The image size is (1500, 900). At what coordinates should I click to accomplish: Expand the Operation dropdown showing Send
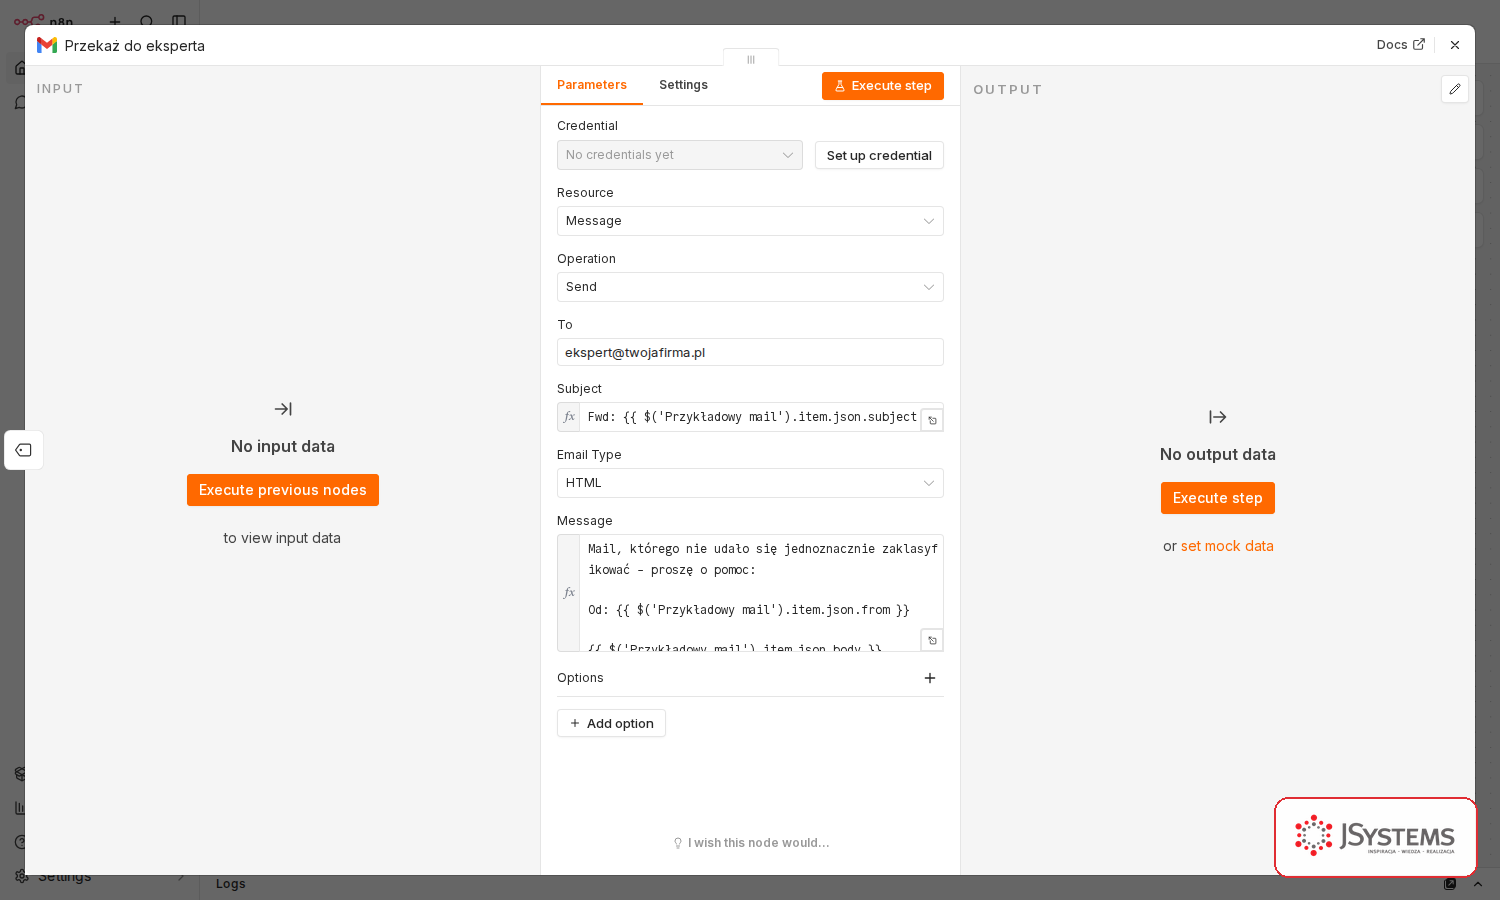(x=750, y=287)
